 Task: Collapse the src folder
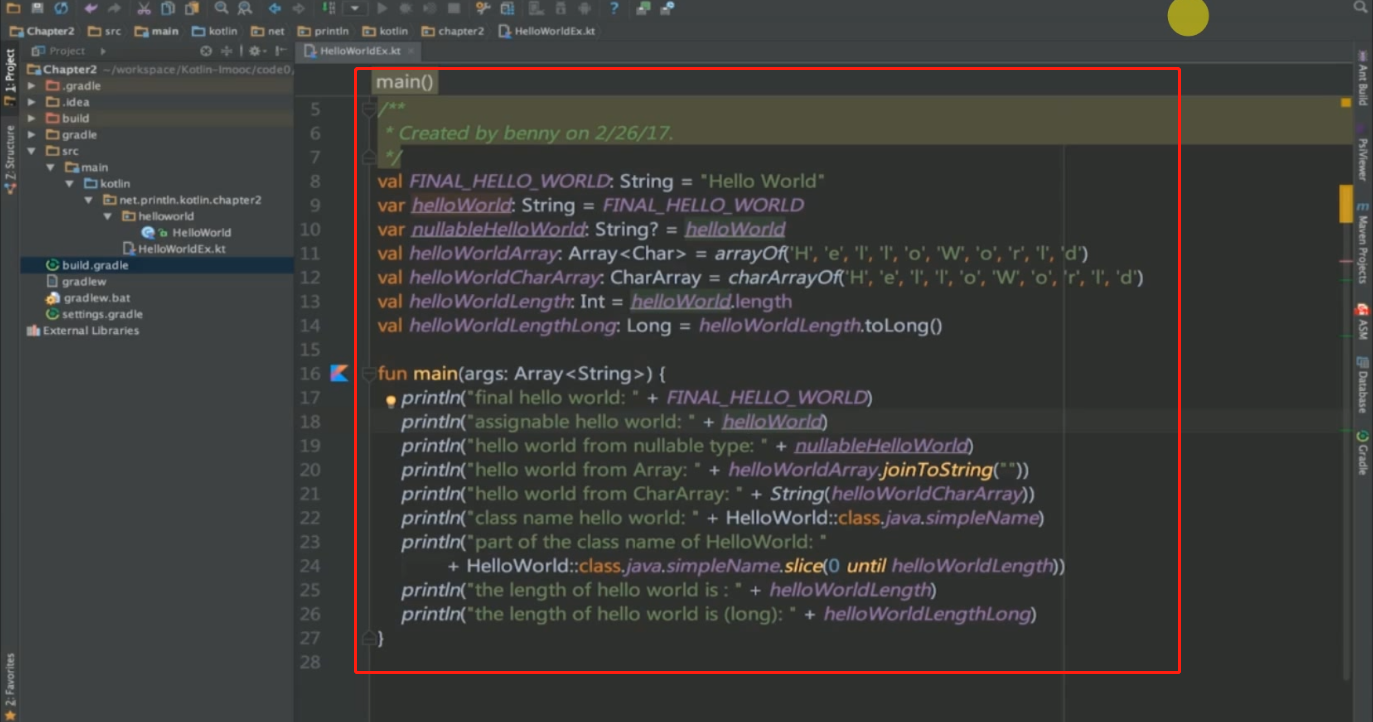coord(32,151)
